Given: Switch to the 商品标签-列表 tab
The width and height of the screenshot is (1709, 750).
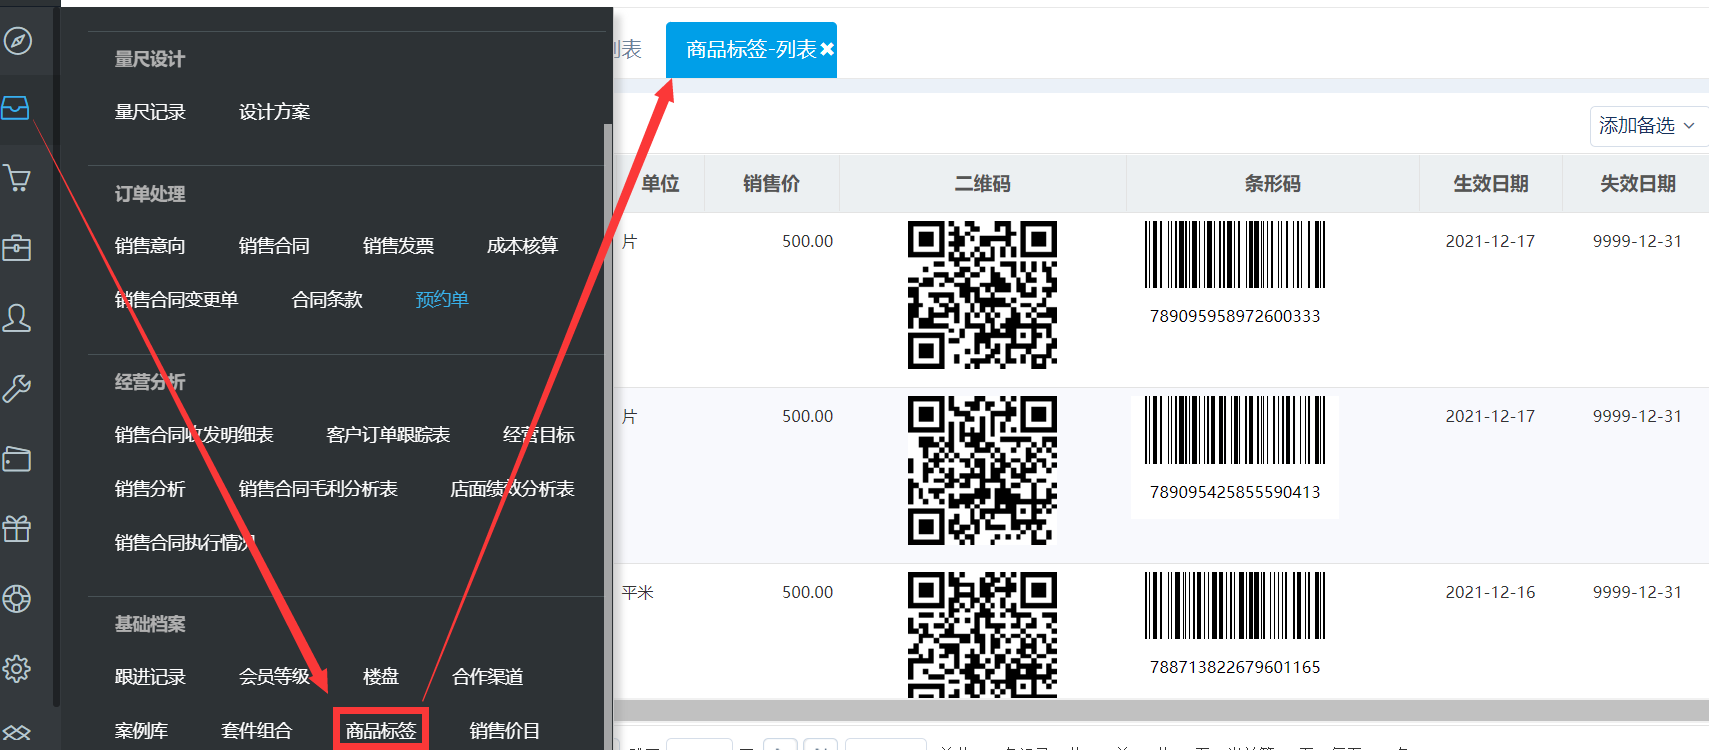Looking at the screenshot, I should point(751,49).
